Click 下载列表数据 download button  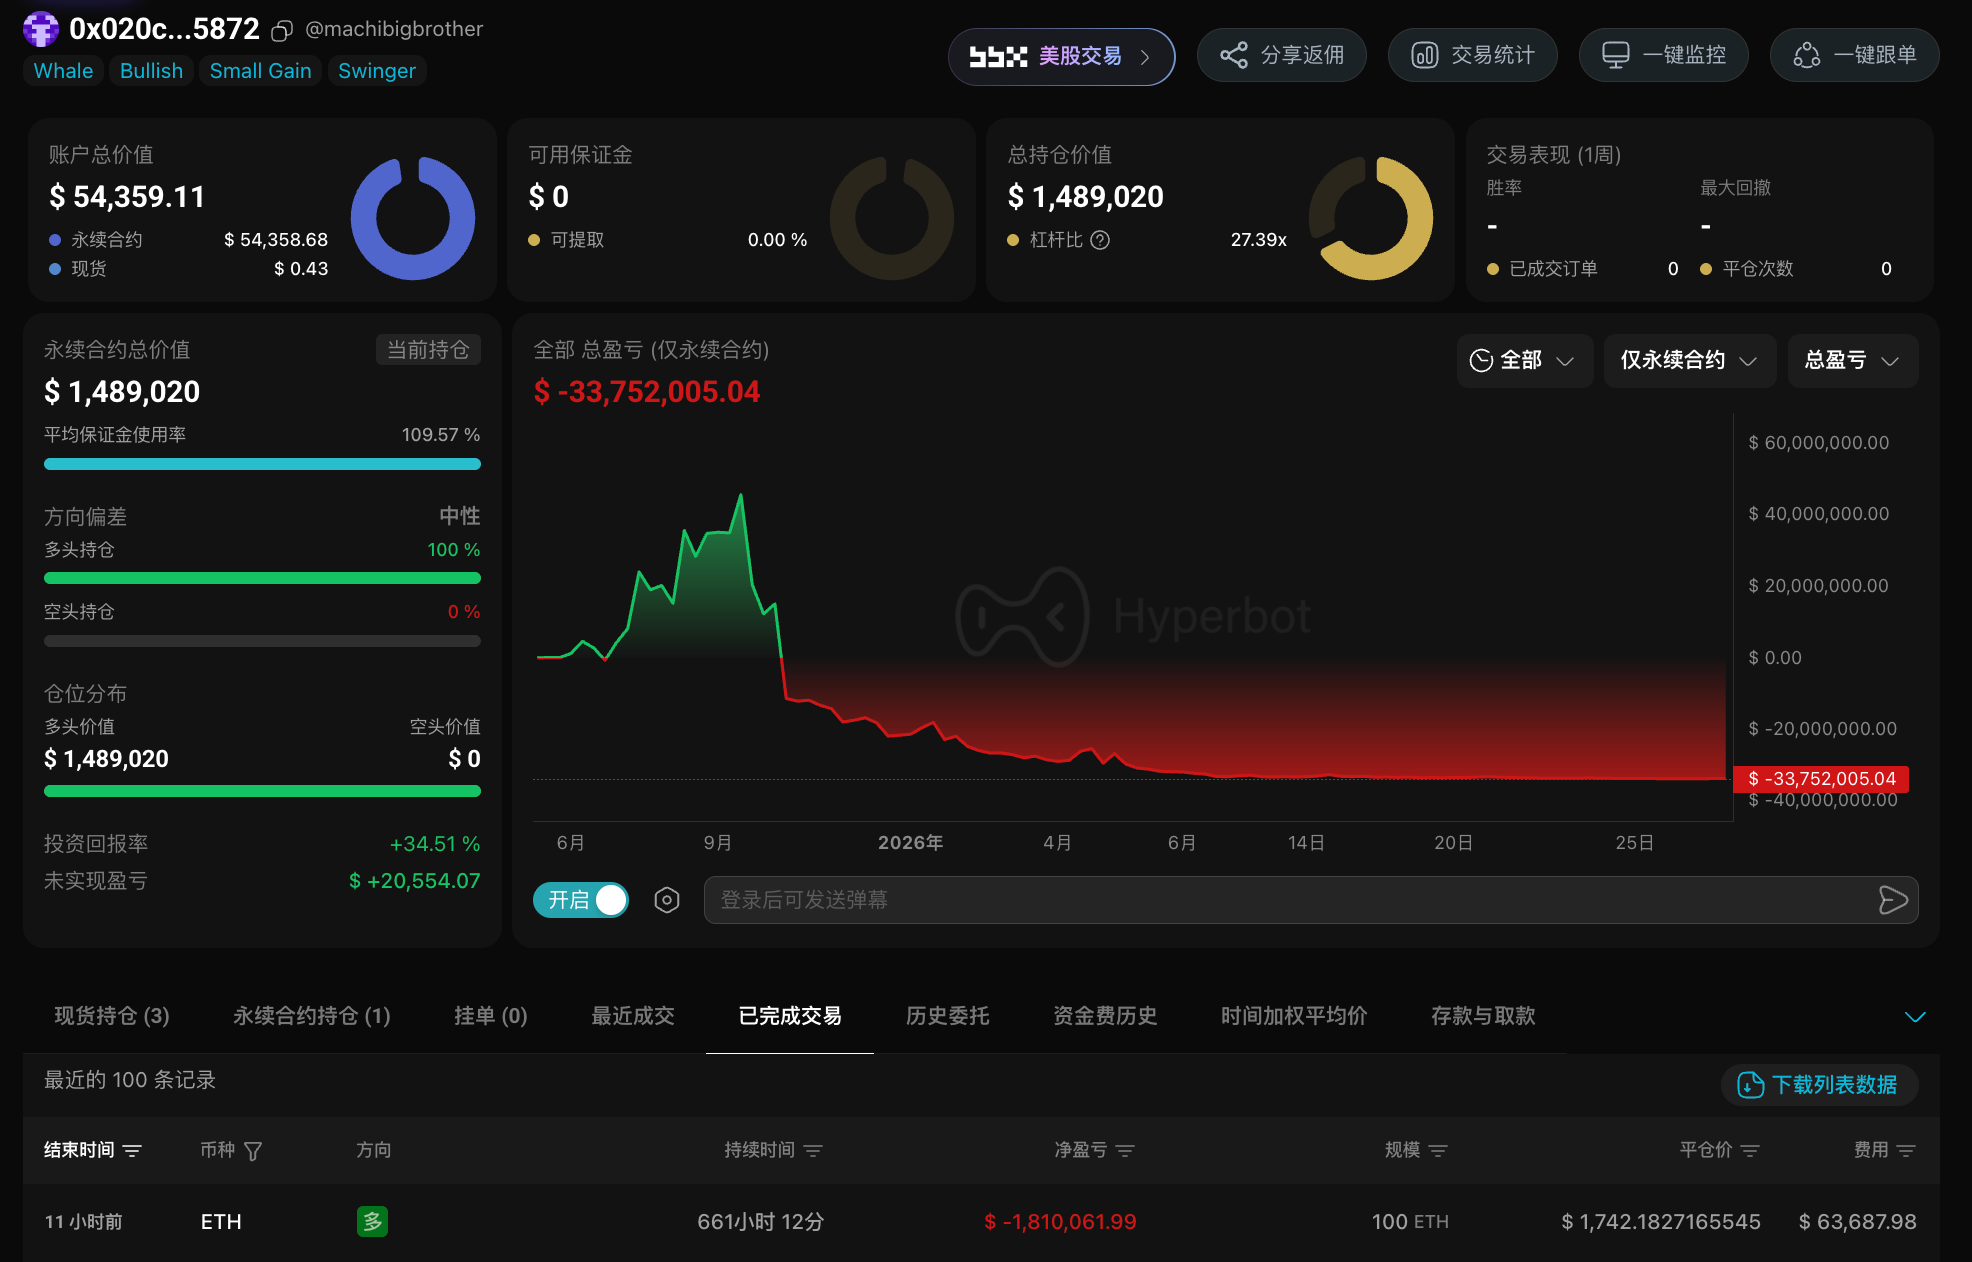click(1819, 1085)
